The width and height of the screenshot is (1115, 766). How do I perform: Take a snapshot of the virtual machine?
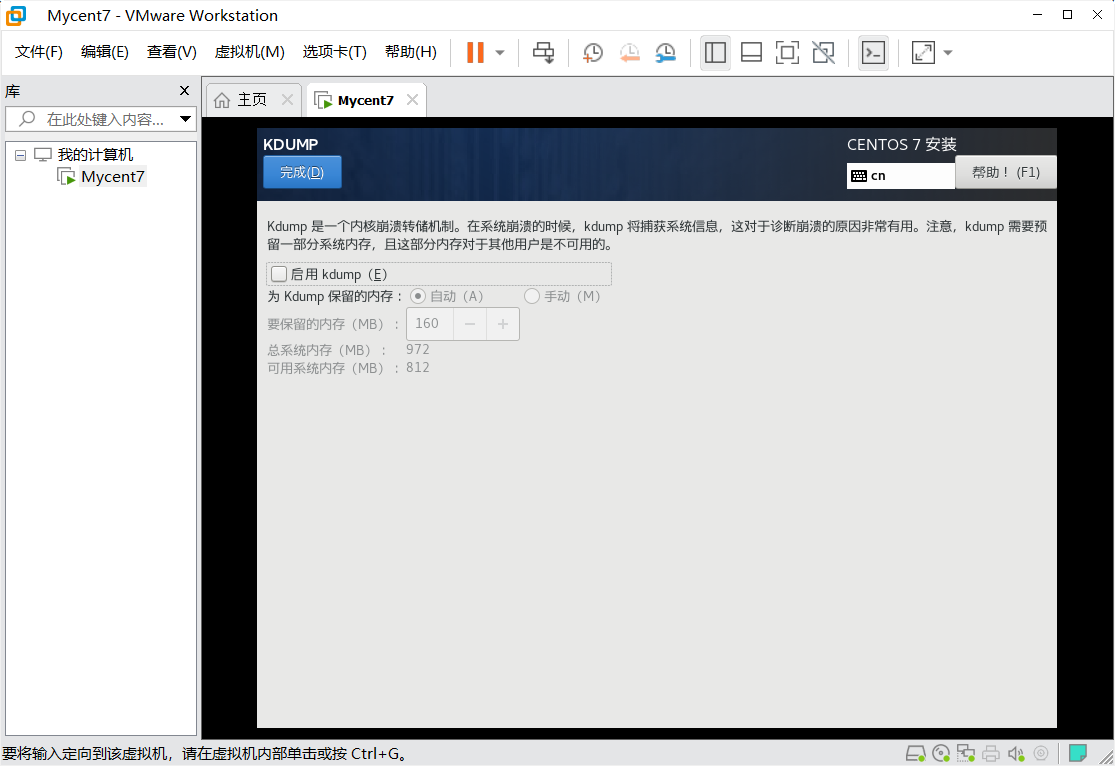[x=592, y=52]
